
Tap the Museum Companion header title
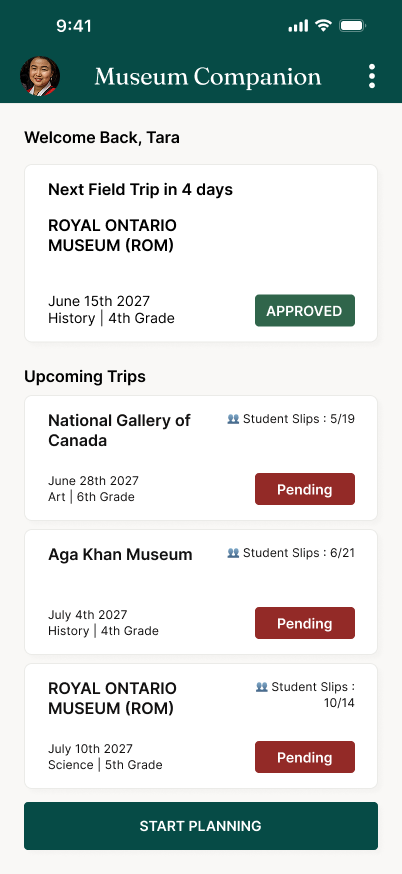coord(208,76)
